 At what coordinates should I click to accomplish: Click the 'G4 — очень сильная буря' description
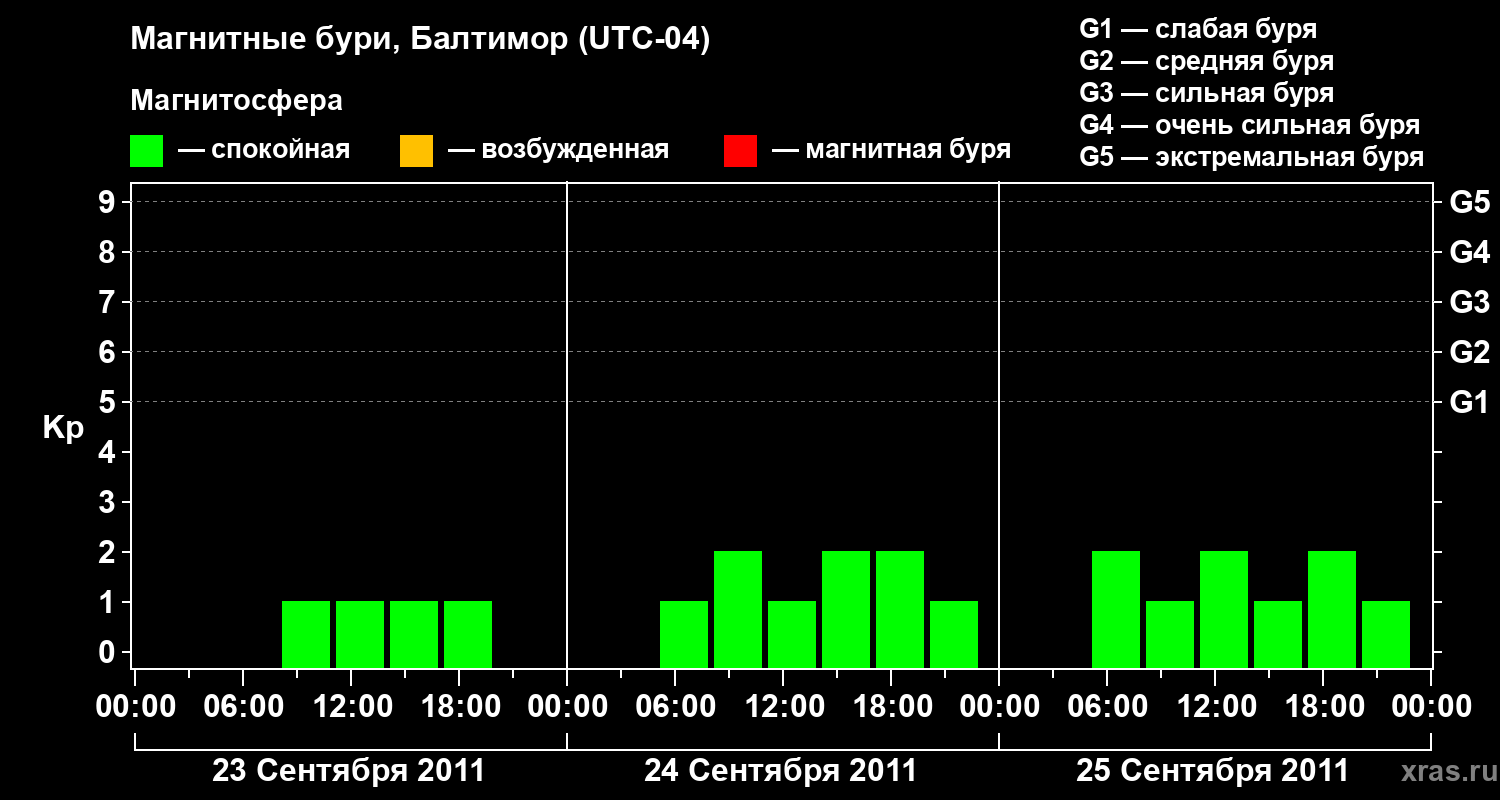tap(1249, 125)
